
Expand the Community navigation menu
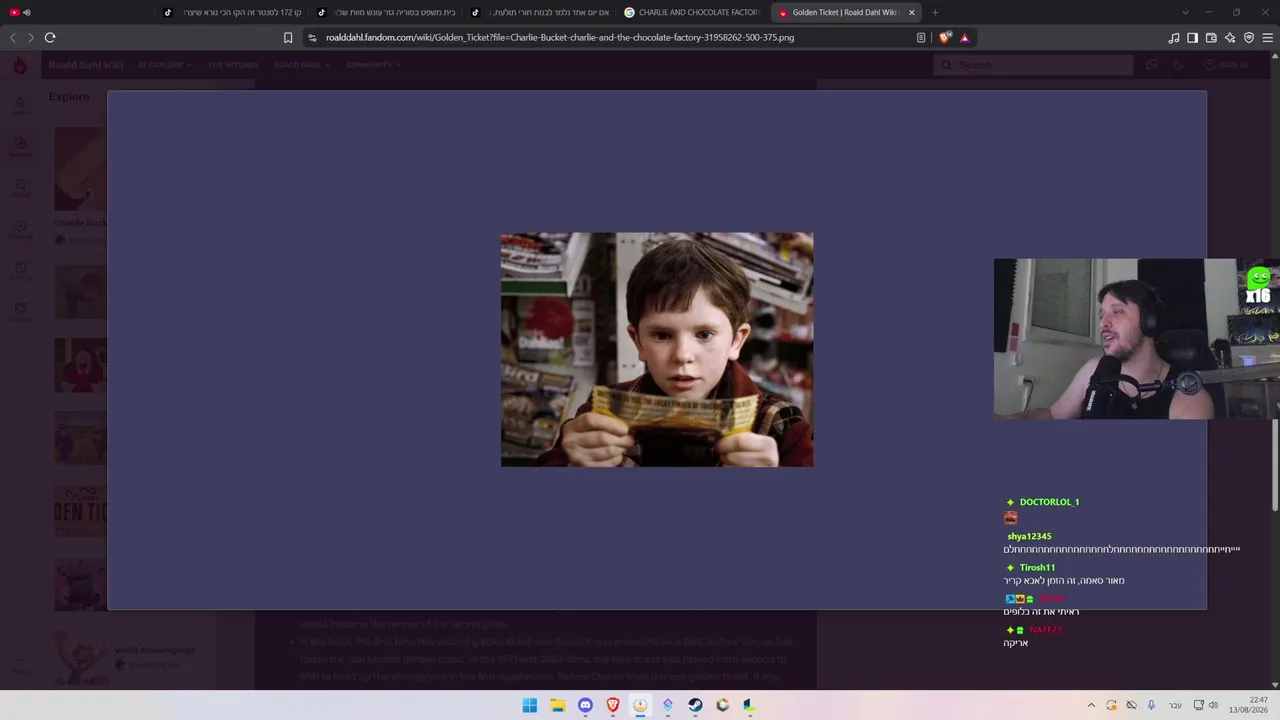tap(373, 65)
